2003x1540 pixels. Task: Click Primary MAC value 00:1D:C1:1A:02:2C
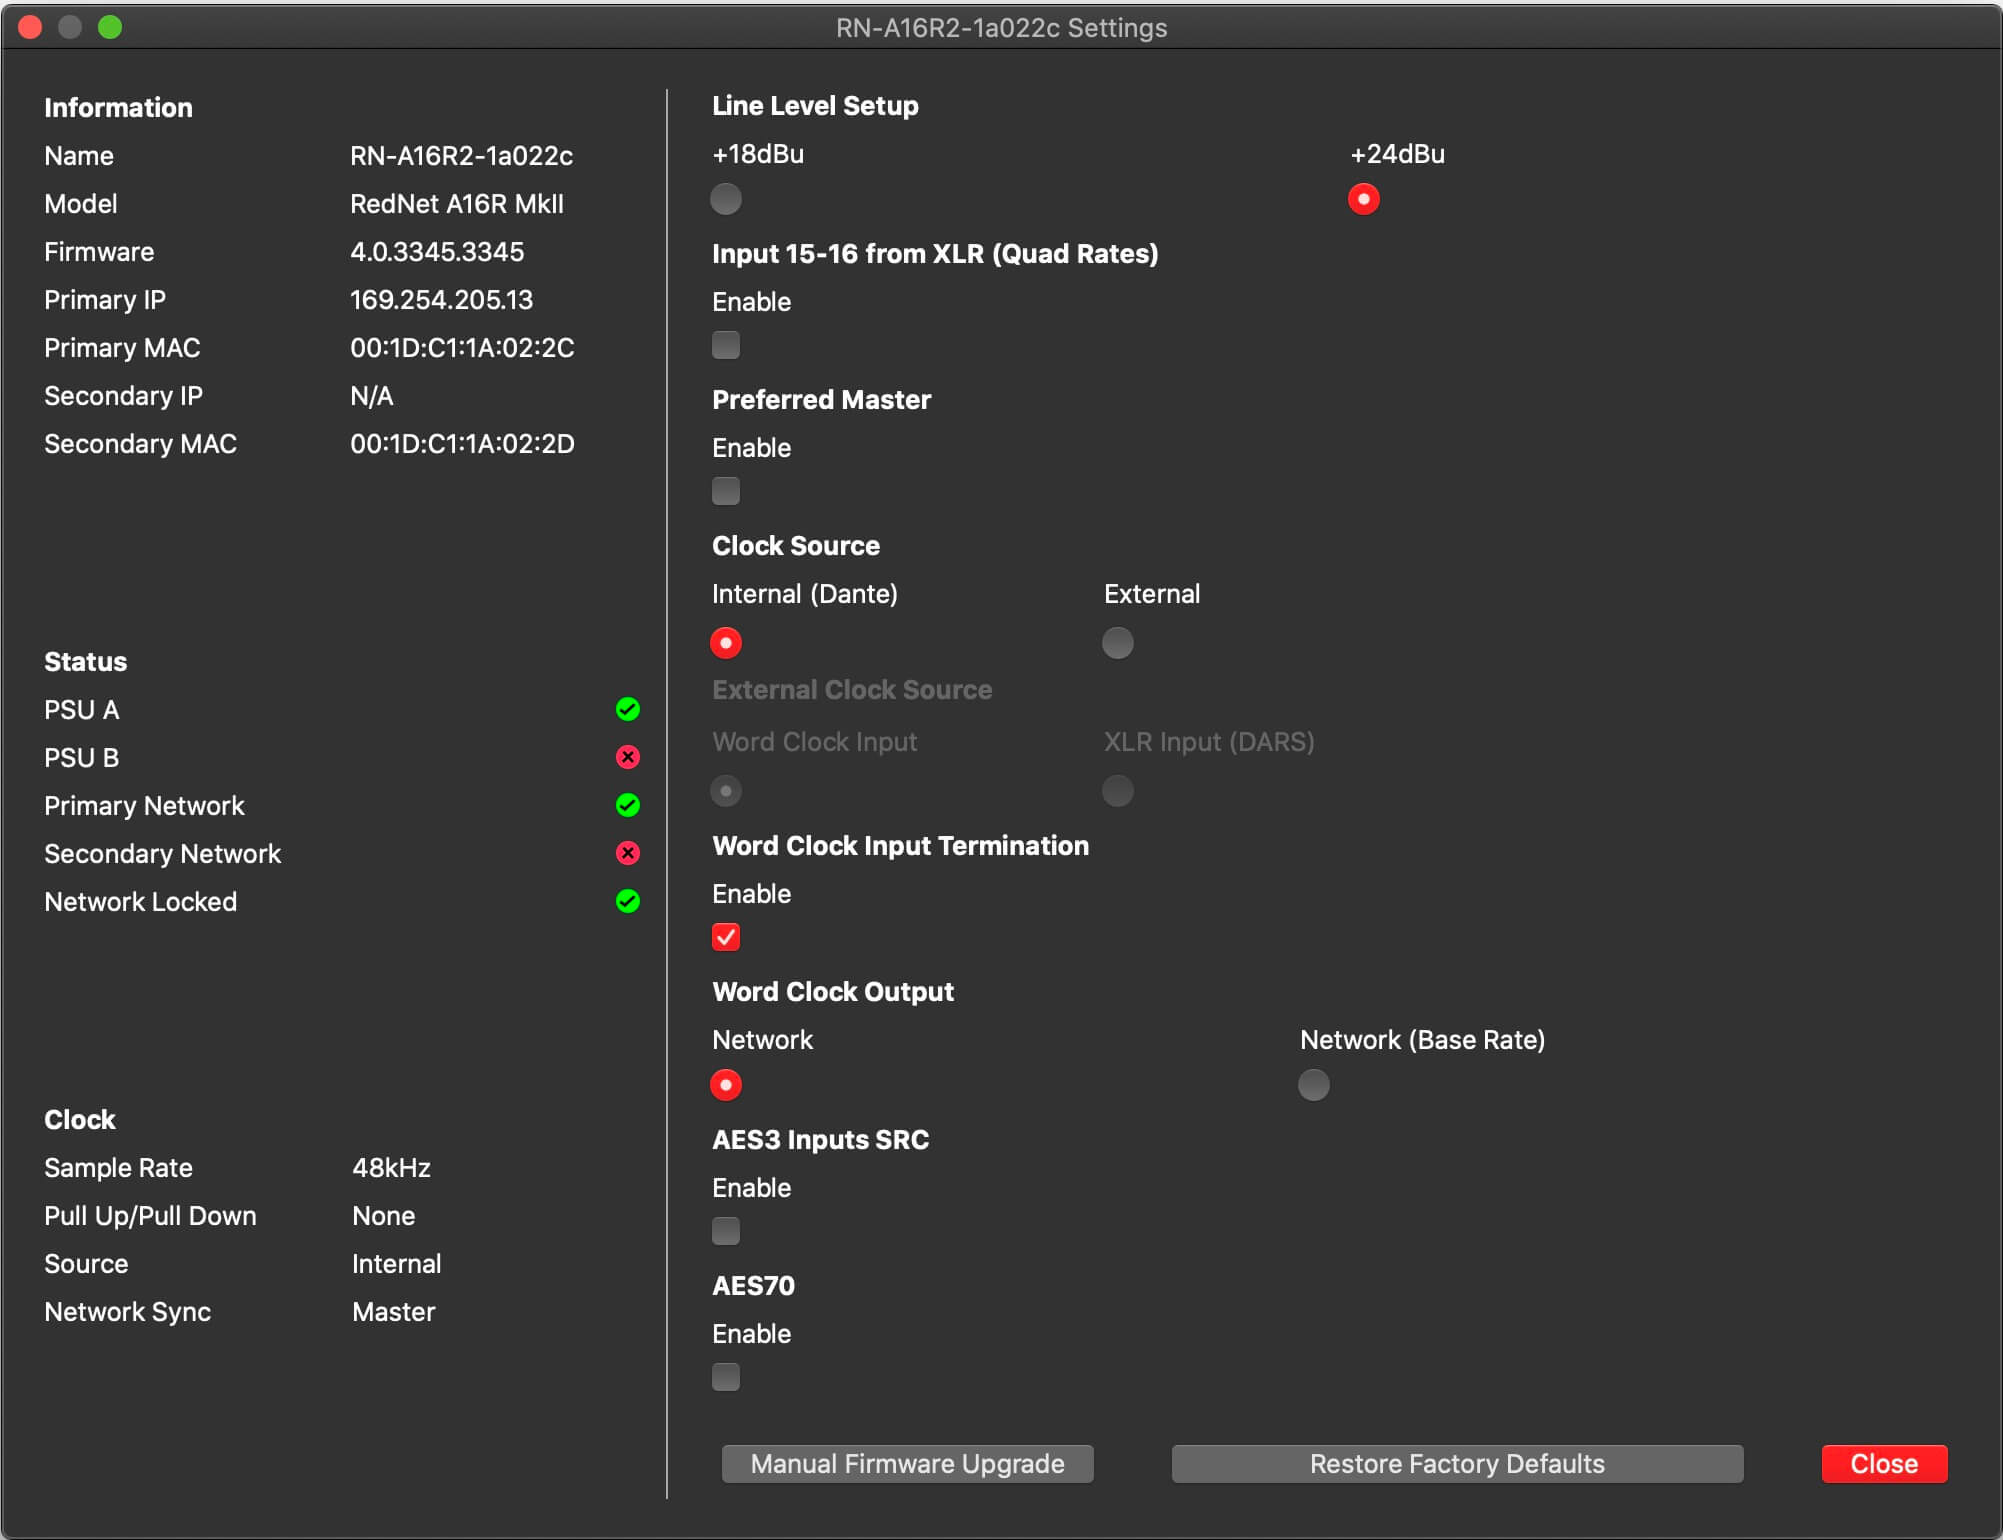point(462,348)
